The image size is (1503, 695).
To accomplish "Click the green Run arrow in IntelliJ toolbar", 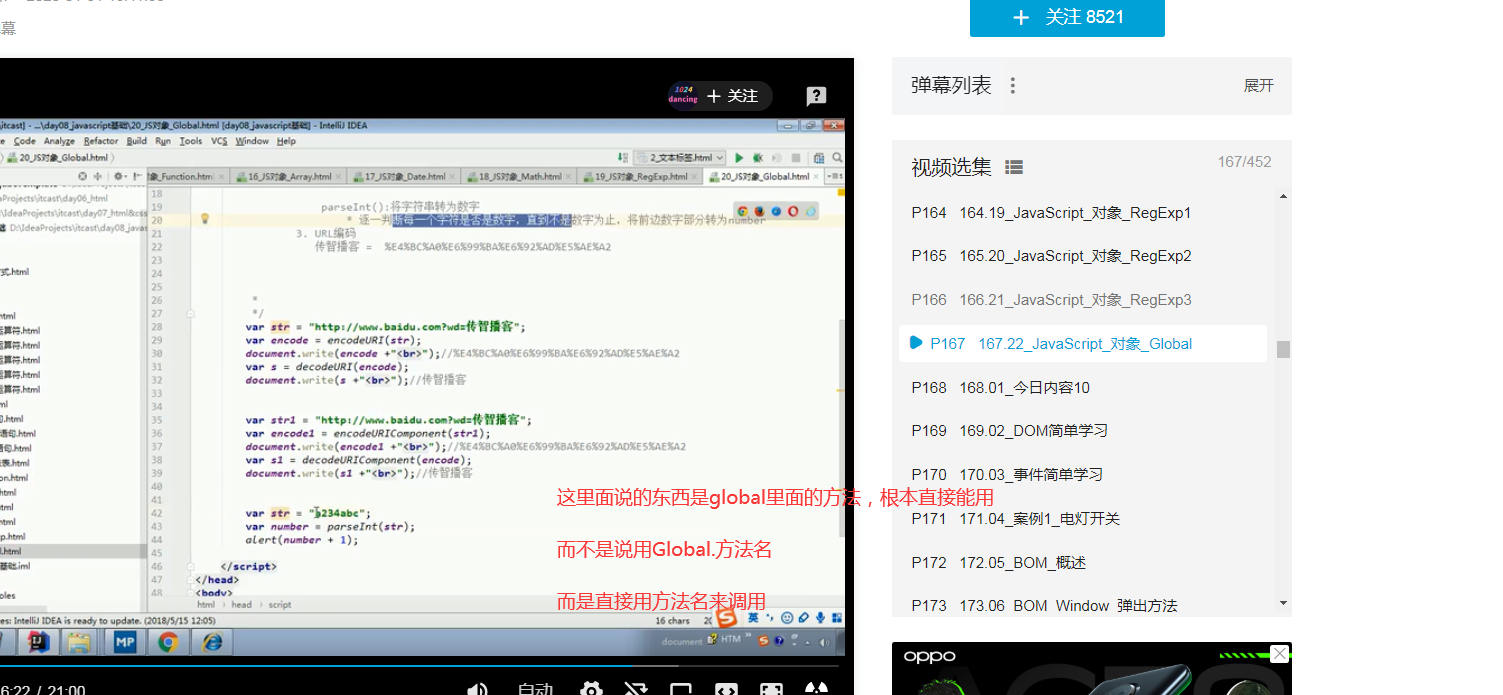I will click(x=739, y=158).
